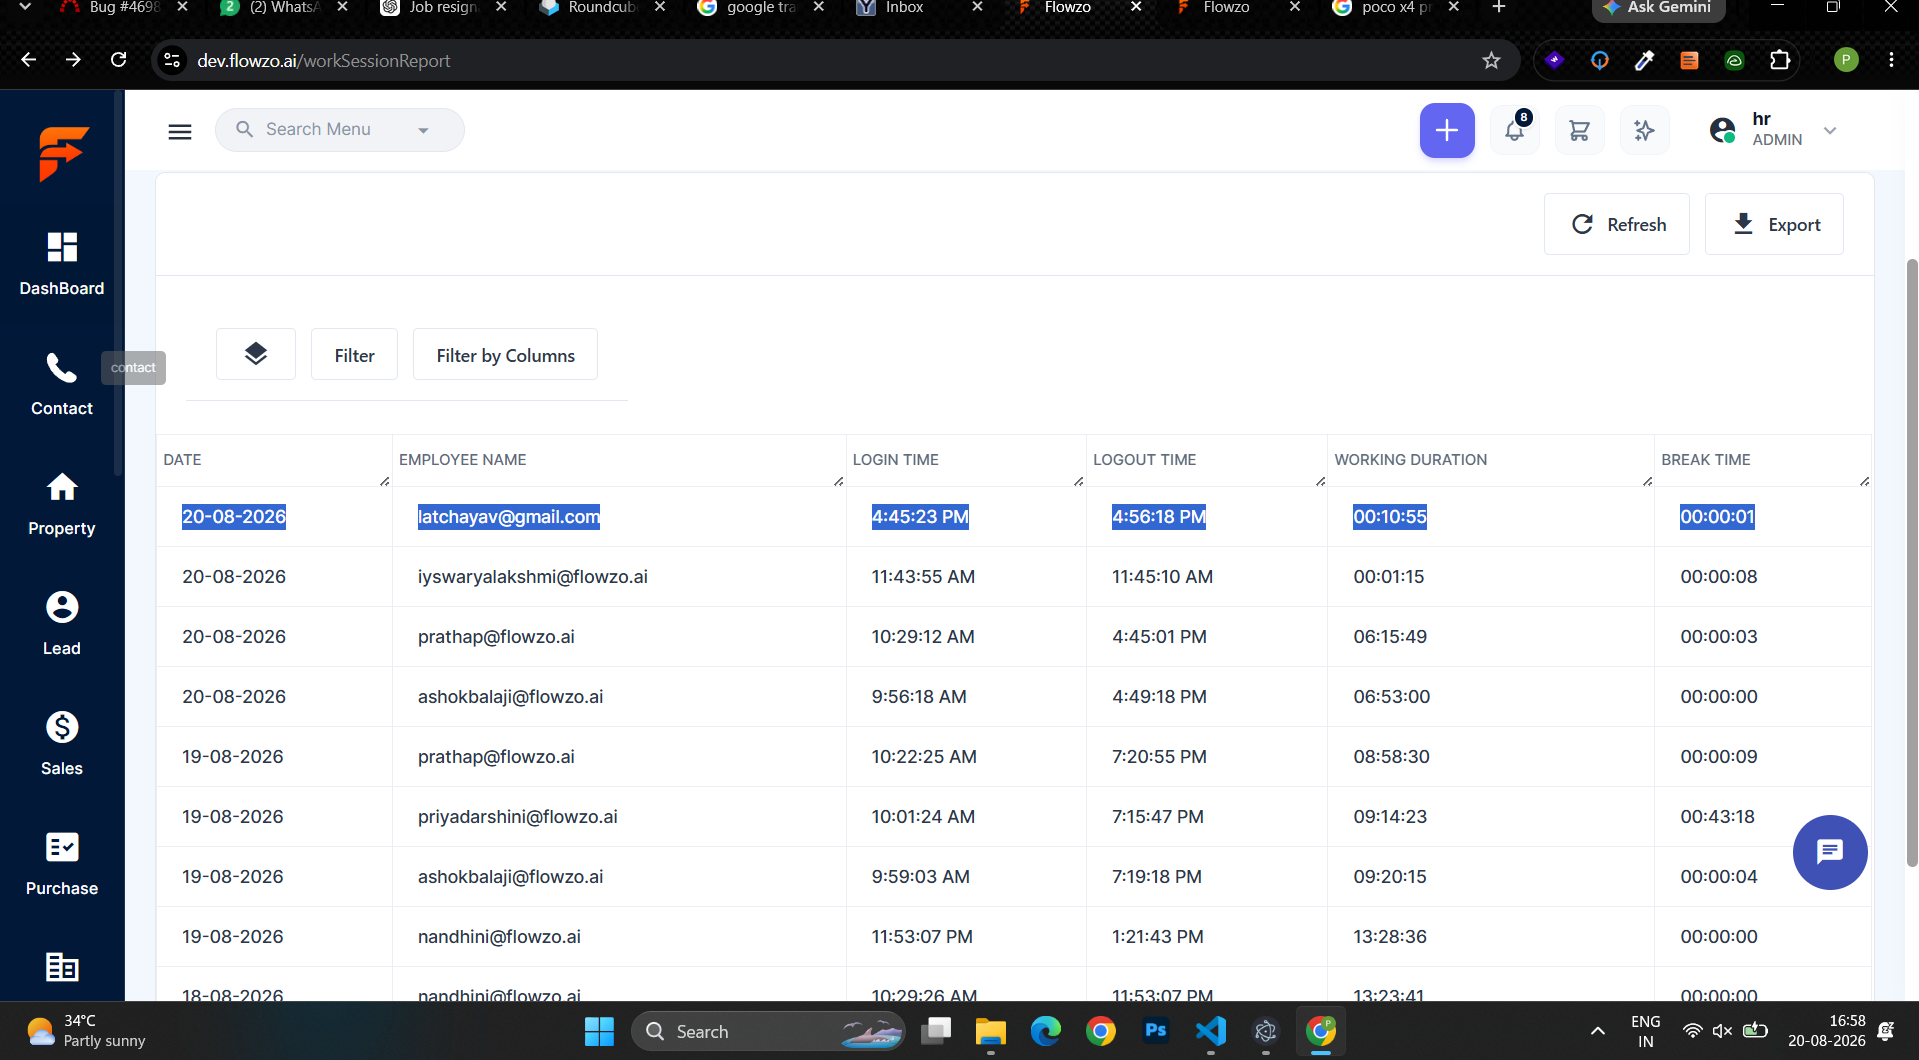Open the floating chat bubble button

1830,852
